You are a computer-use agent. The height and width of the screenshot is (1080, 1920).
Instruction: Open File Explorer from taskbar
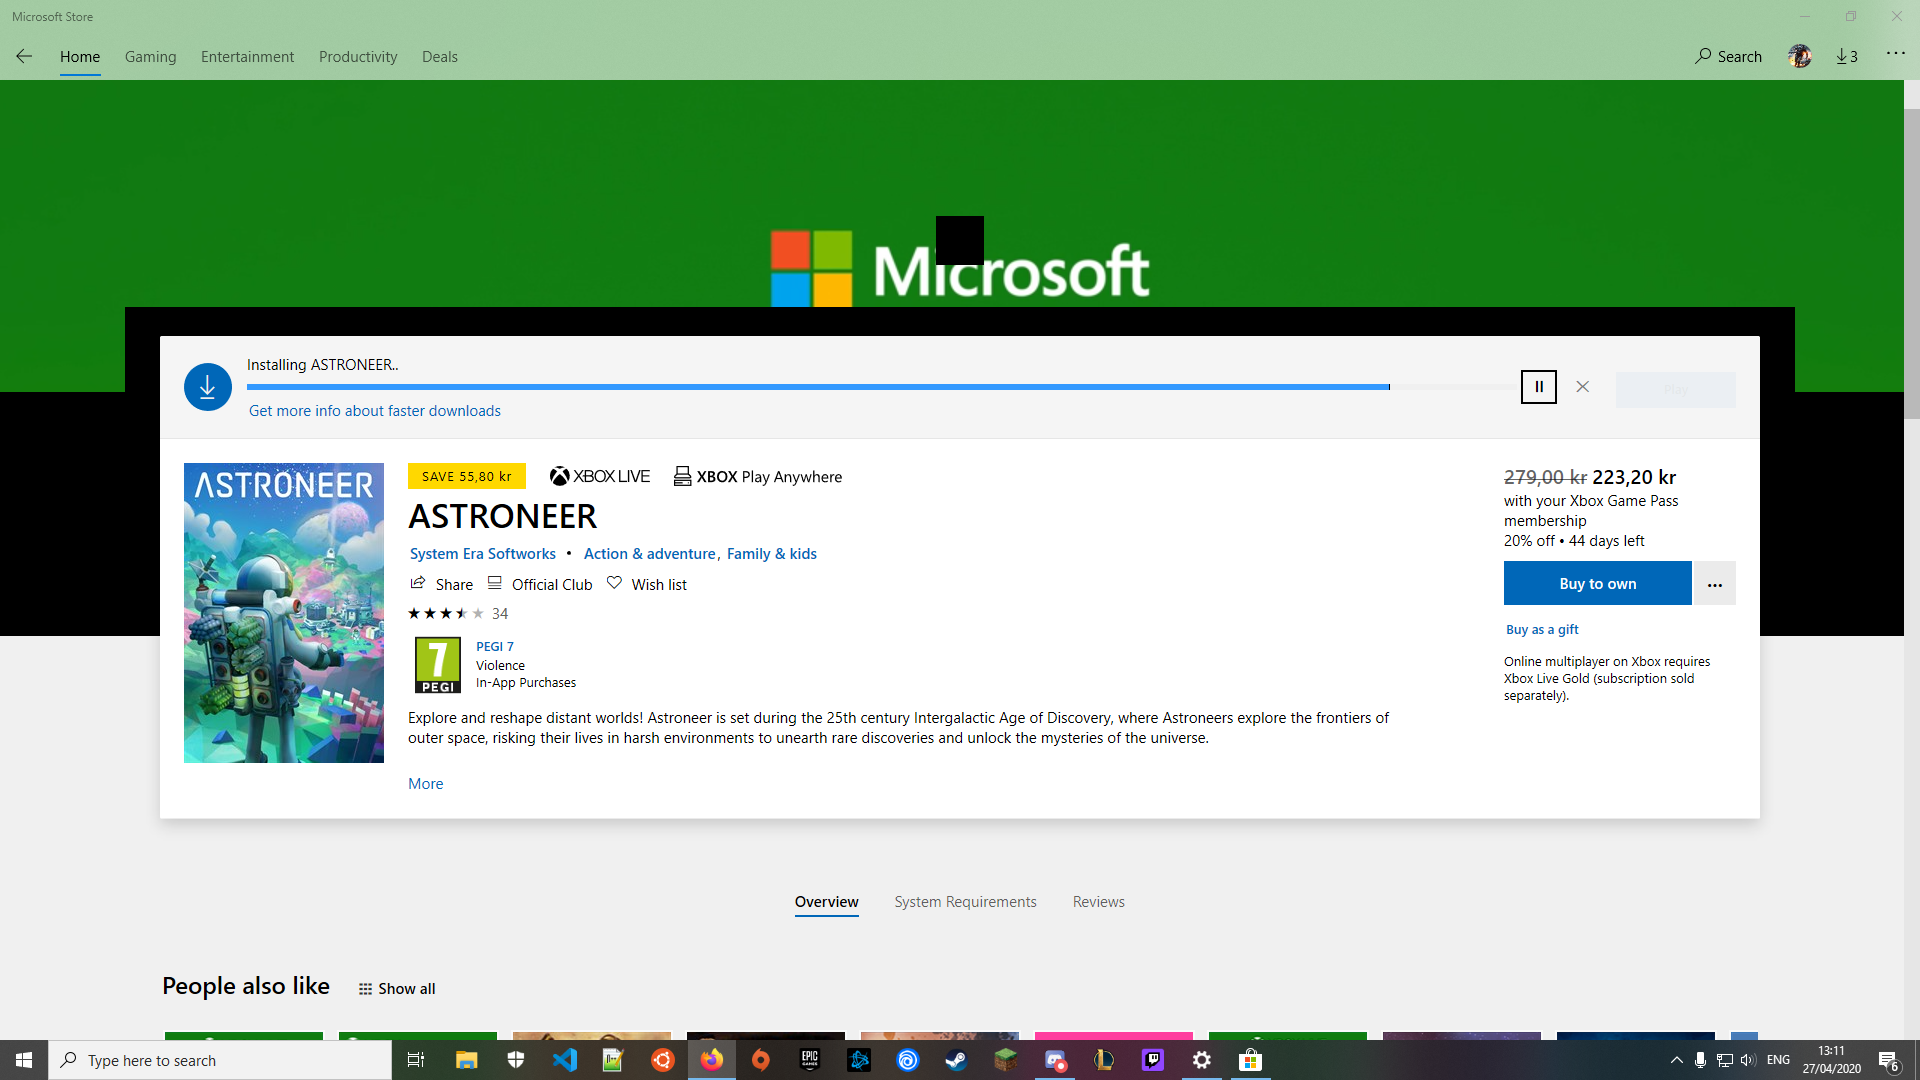(x=466, y=1060)
